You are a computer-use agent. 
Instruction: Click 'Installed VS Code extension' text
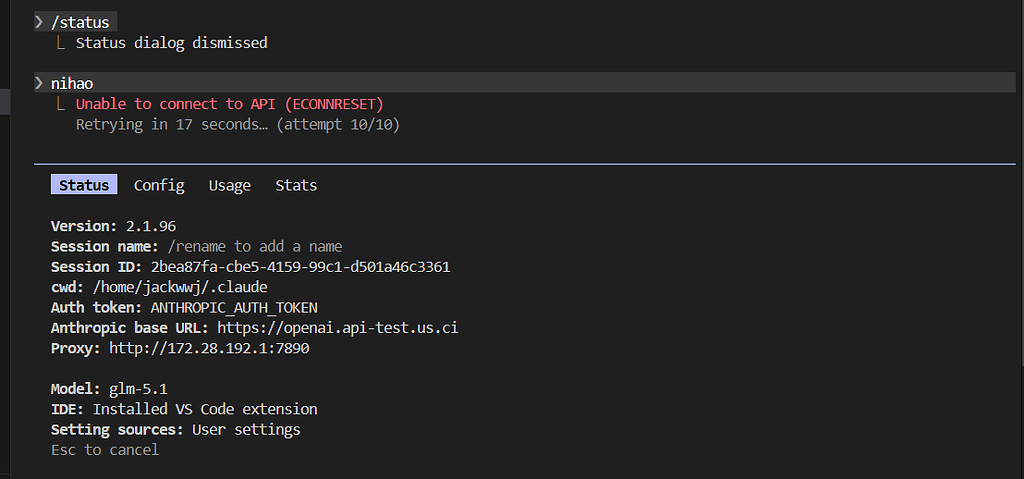click(205, 409)
